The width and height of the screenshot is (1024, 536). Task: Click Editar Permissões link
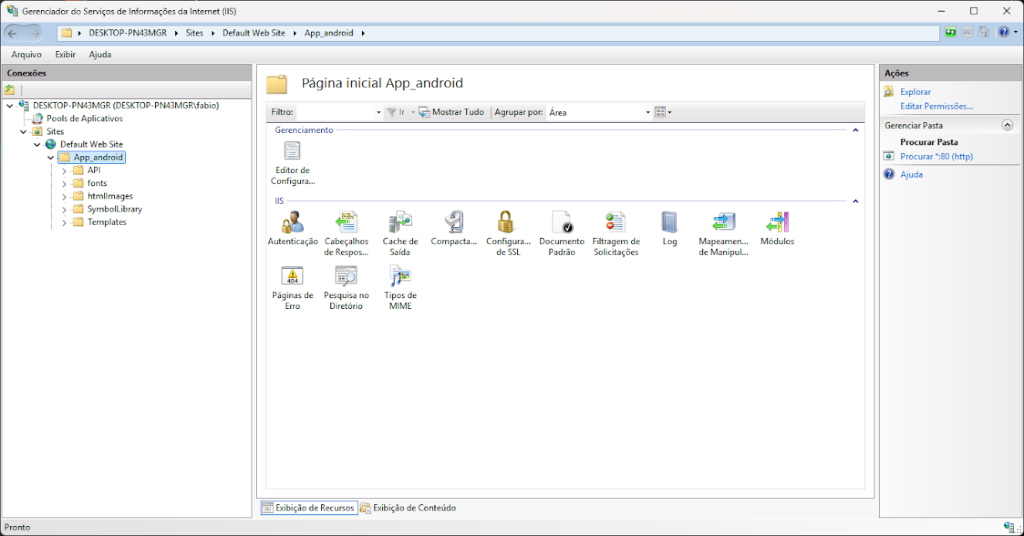(x=936, y=106)
